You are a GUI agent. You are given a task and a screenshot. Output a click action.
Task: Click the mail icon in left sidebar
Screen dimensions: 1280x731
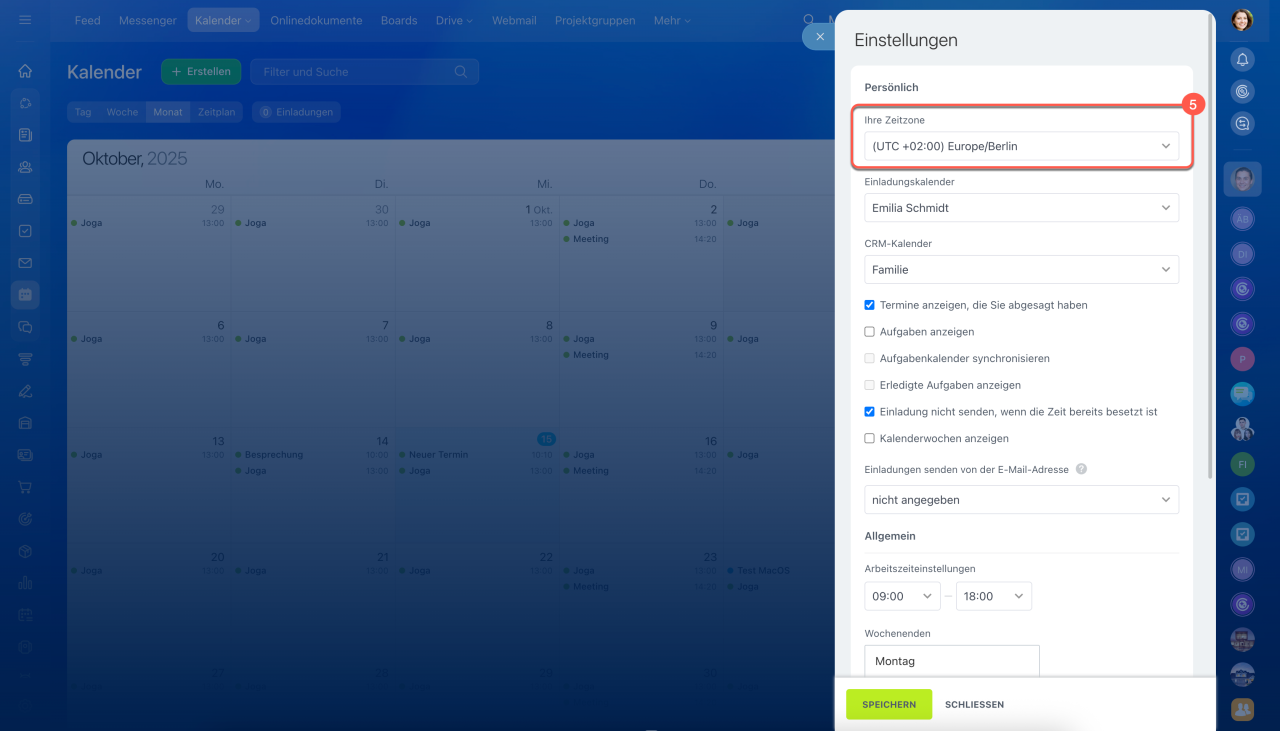click(x=25, y=263)
